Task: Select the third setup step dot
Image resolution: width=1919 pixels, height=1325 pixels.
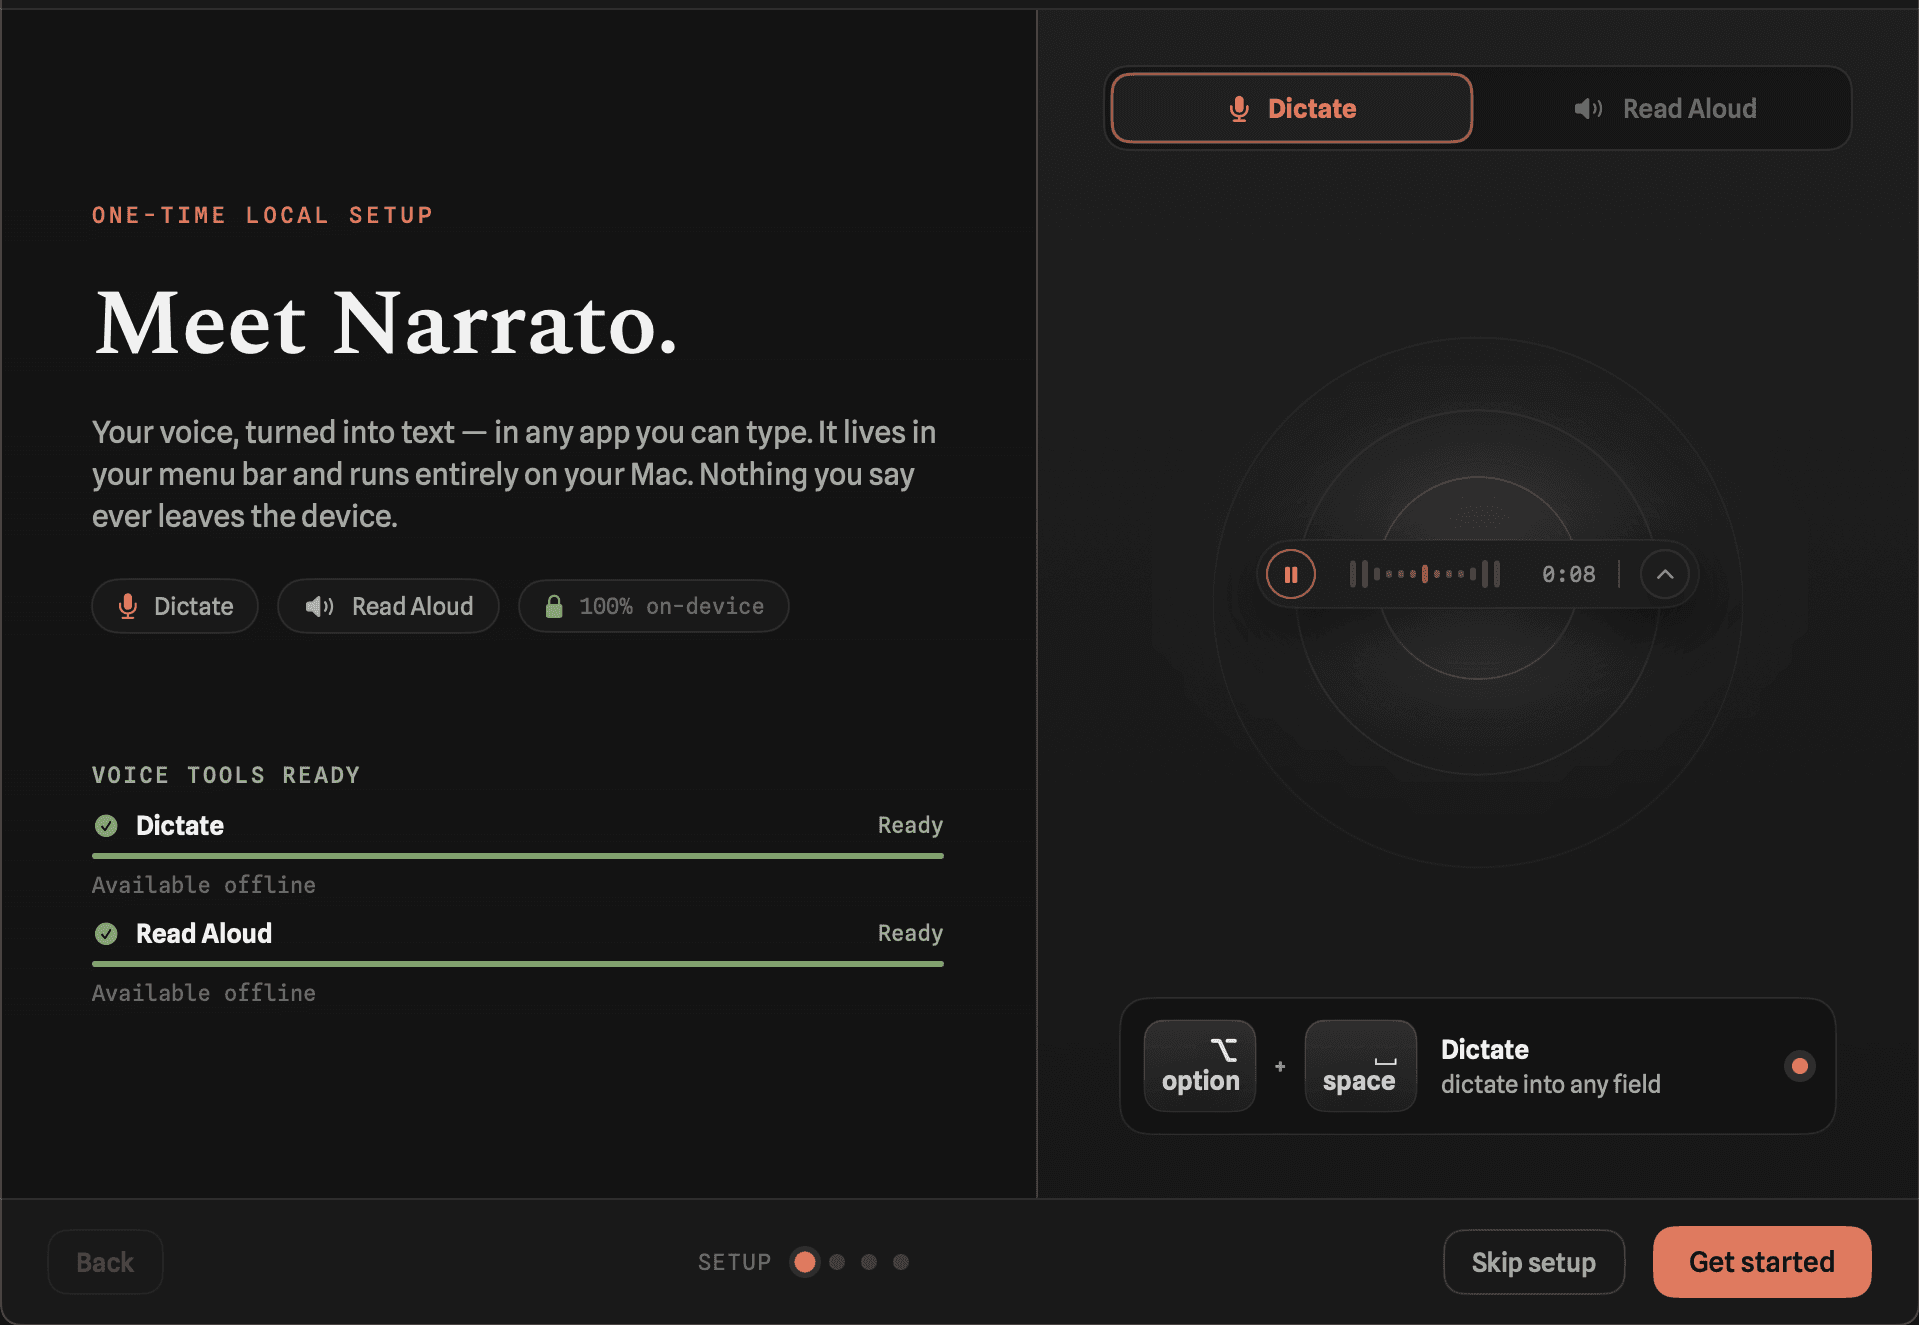Action: [x=869, y=1262]
